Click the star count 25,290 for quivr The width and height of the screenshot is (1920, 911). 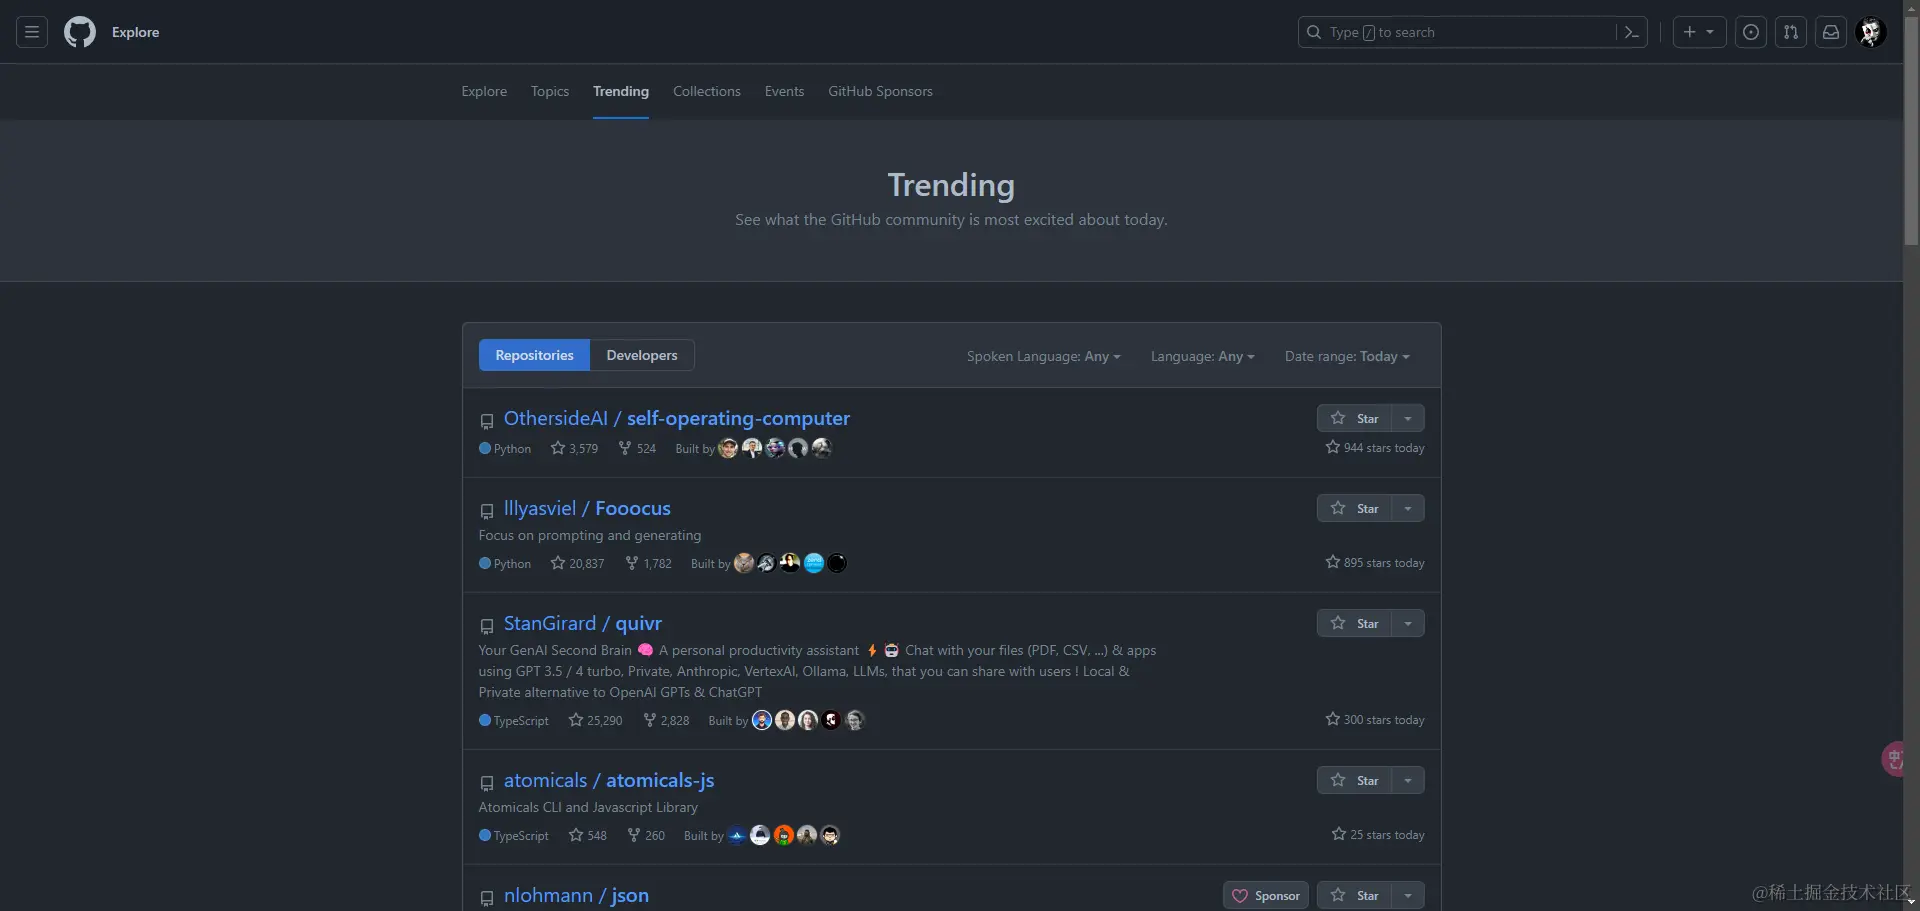pos(595,721)
